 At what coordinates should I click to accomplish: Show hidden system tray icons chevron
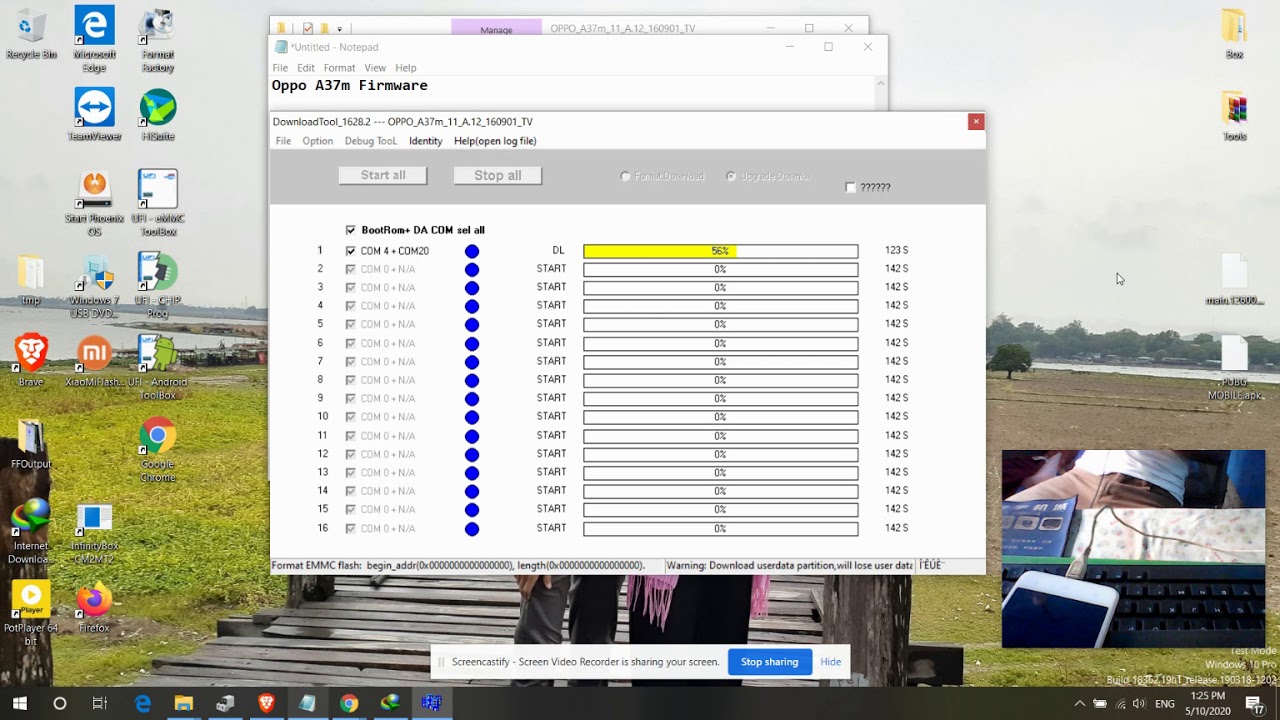(x=1079, y=703)
